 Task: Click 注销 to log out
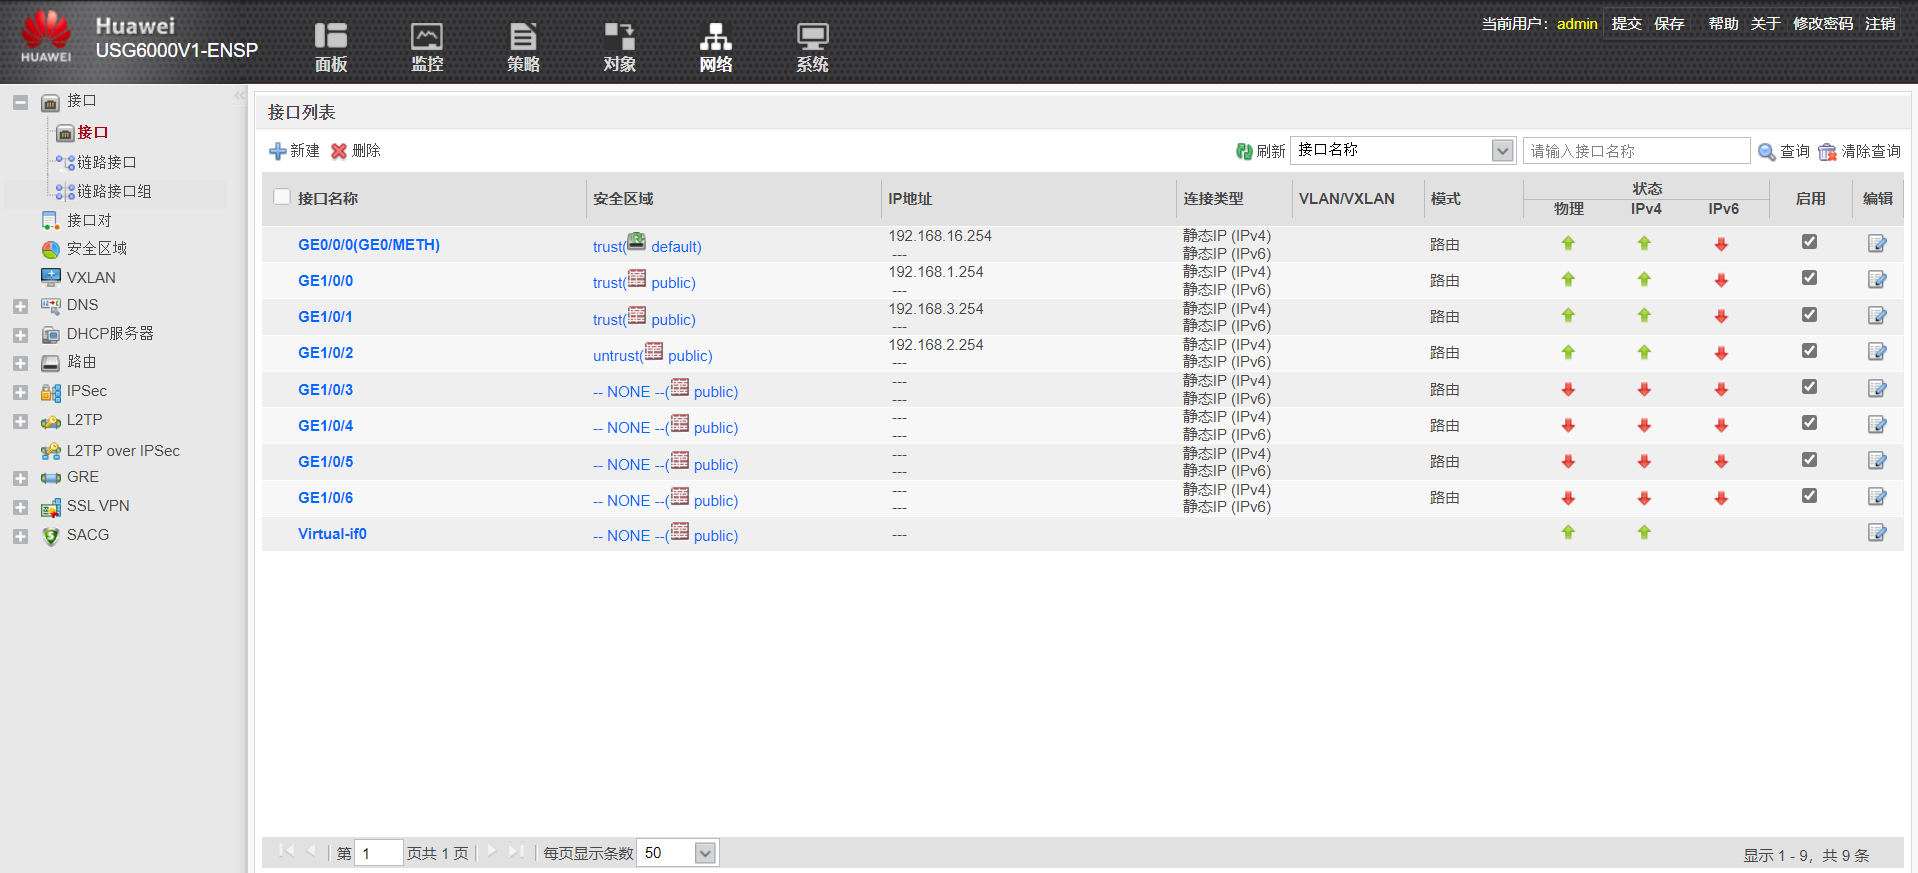(1880, 23)
